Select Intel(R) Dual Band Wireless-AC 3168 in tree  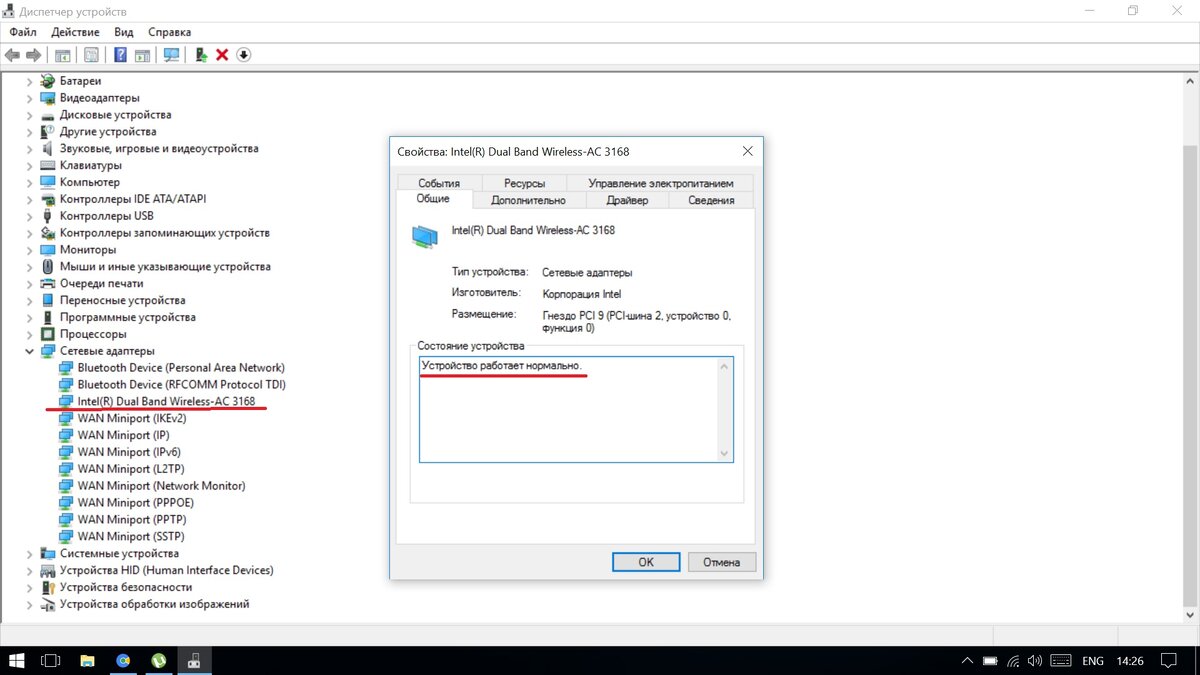click(x=166, y=401)
